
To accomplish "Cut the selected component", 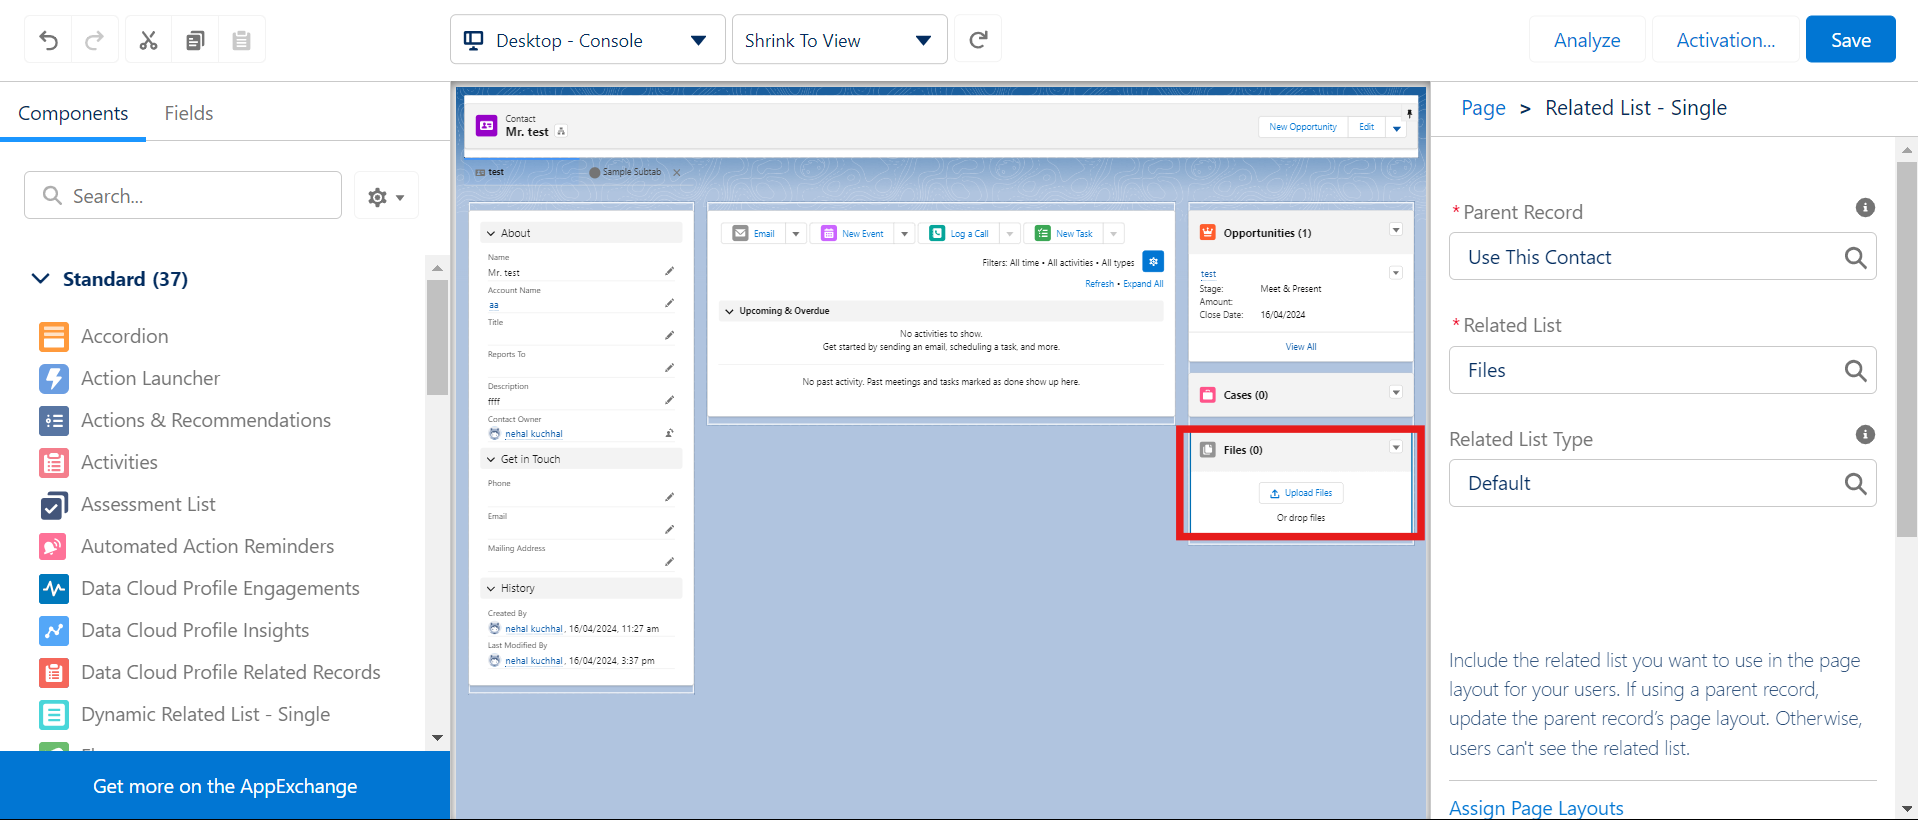I will point(148,40).
